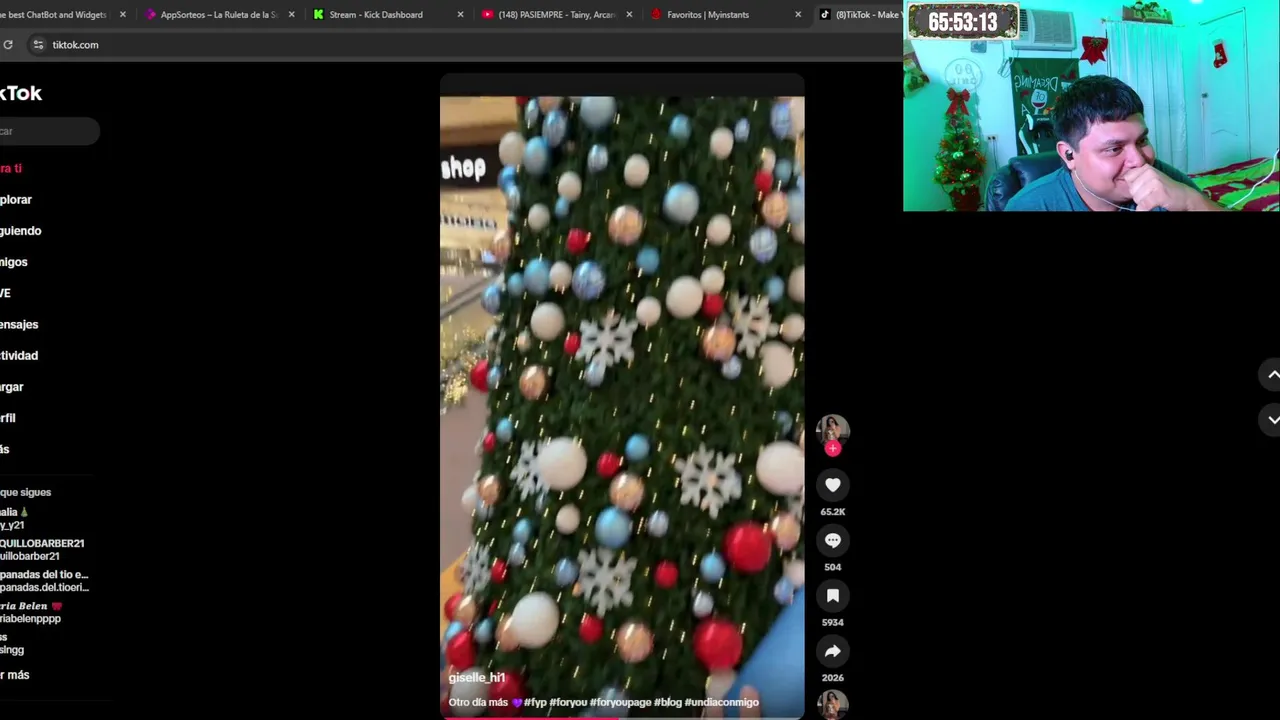Viewport: 1280px width, 720px height.
Task: Open the #blog hashtag
Action: click(x=667, y=702)
